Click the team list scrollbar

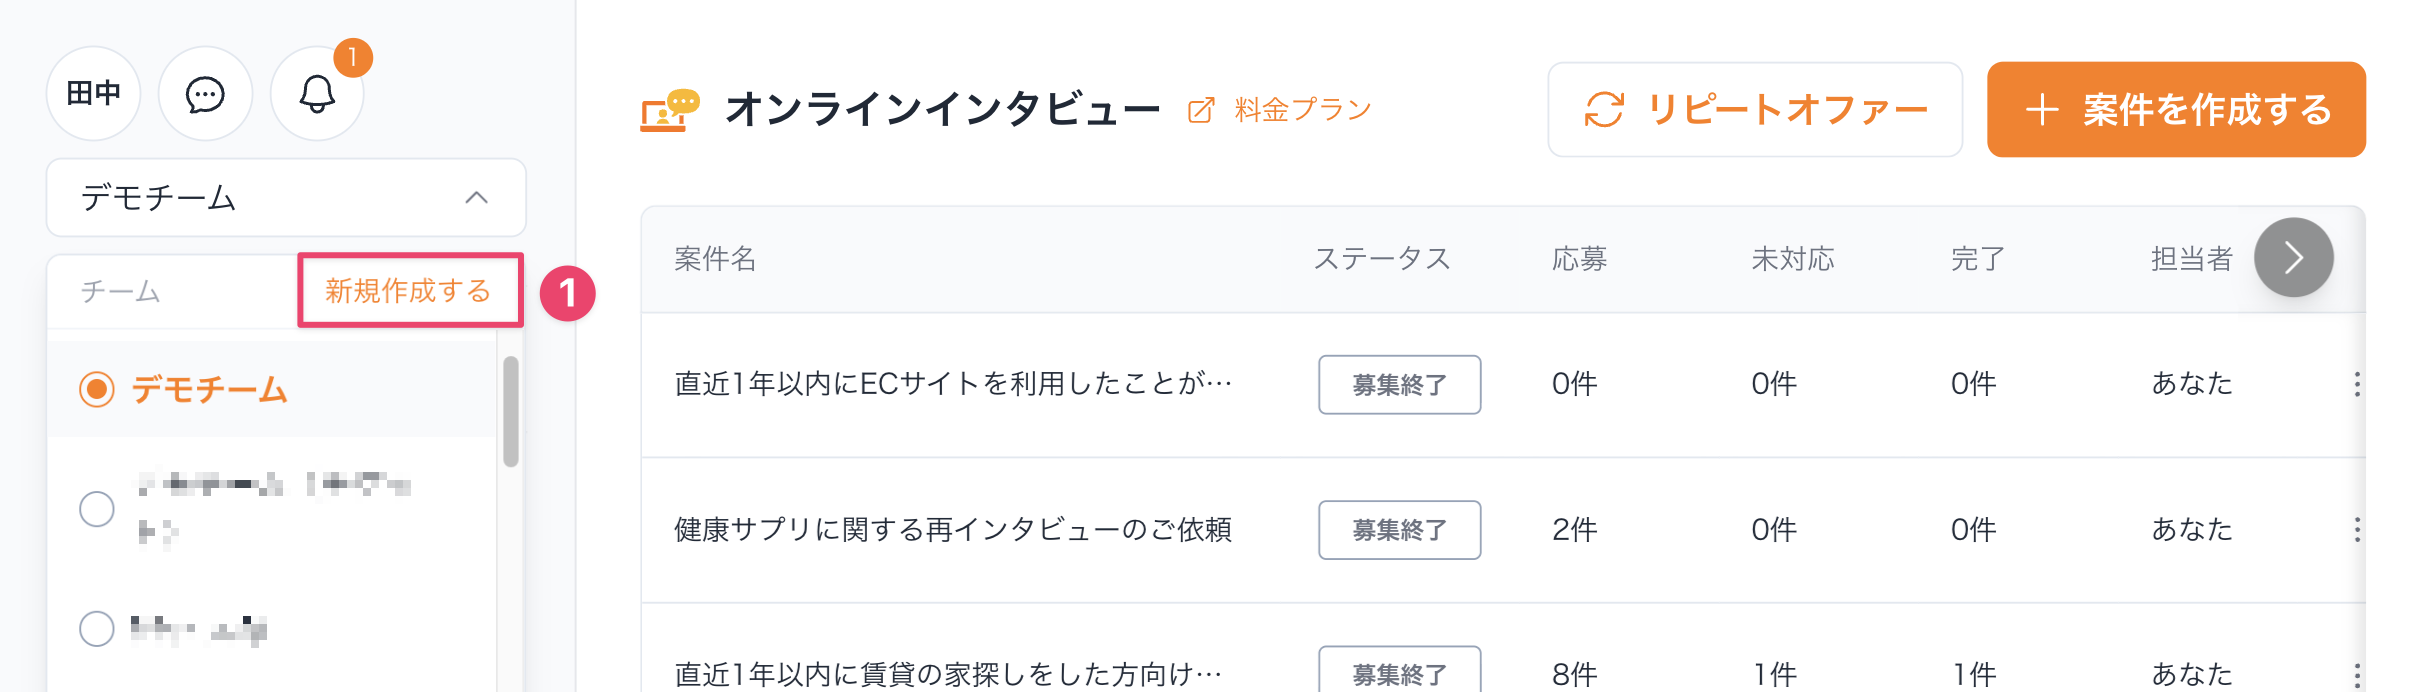pyautogui.click(x=511, y=412)
